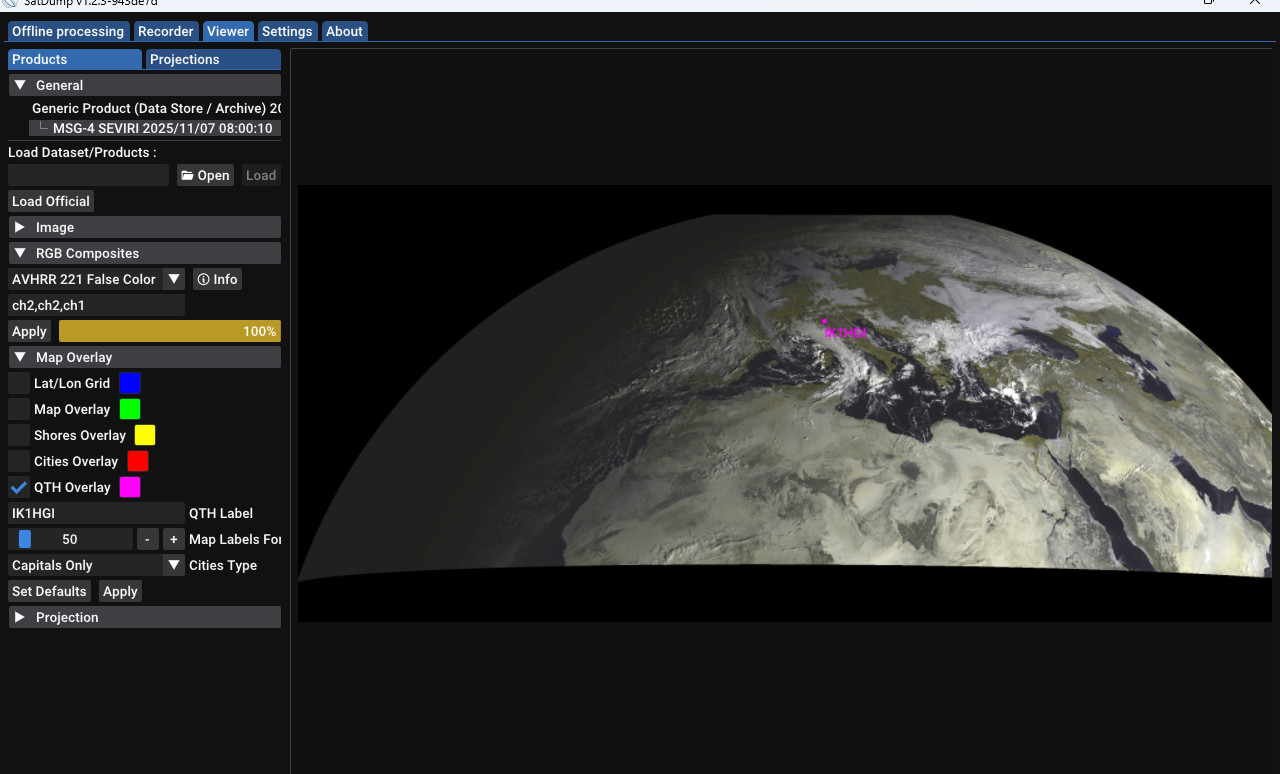This screenshot has height=774, width=1280.
Task: Open the Offline processing tab
Action: 68,31
